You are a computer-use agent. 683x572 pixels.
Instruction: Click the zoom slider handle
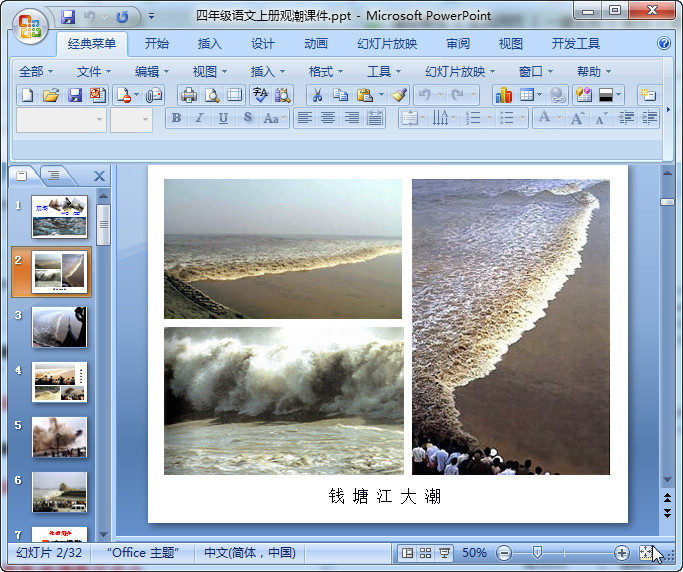(537, 553)
